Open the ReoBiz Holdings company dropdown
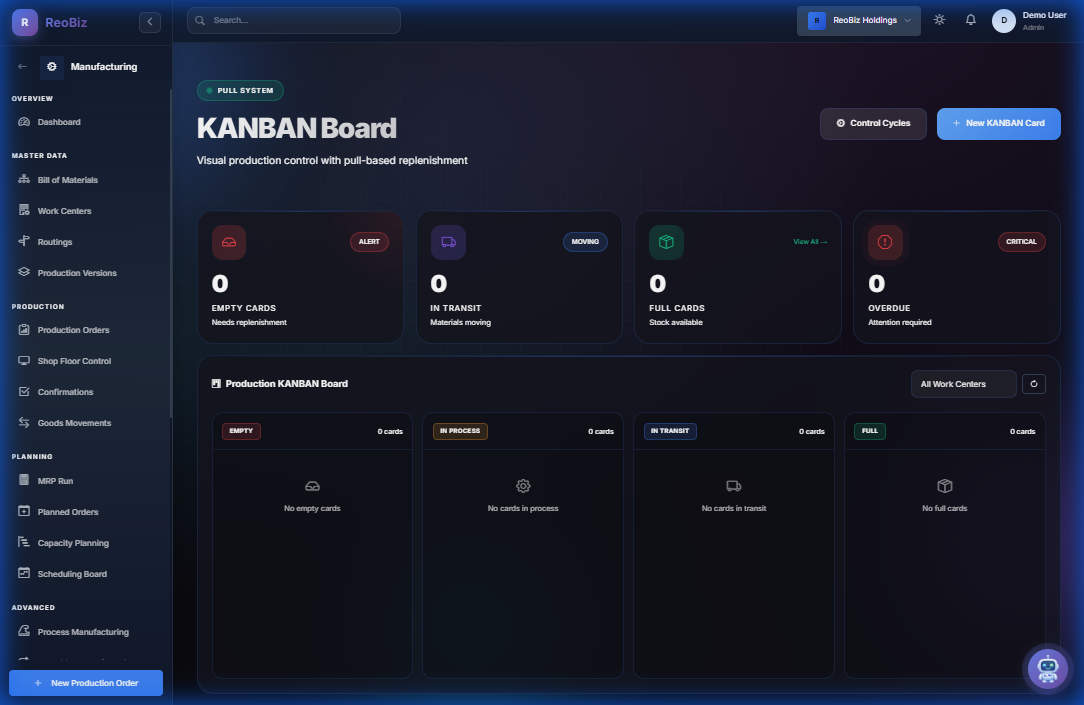The width and height of the screenshot is (1084, 705). (858, 19)
